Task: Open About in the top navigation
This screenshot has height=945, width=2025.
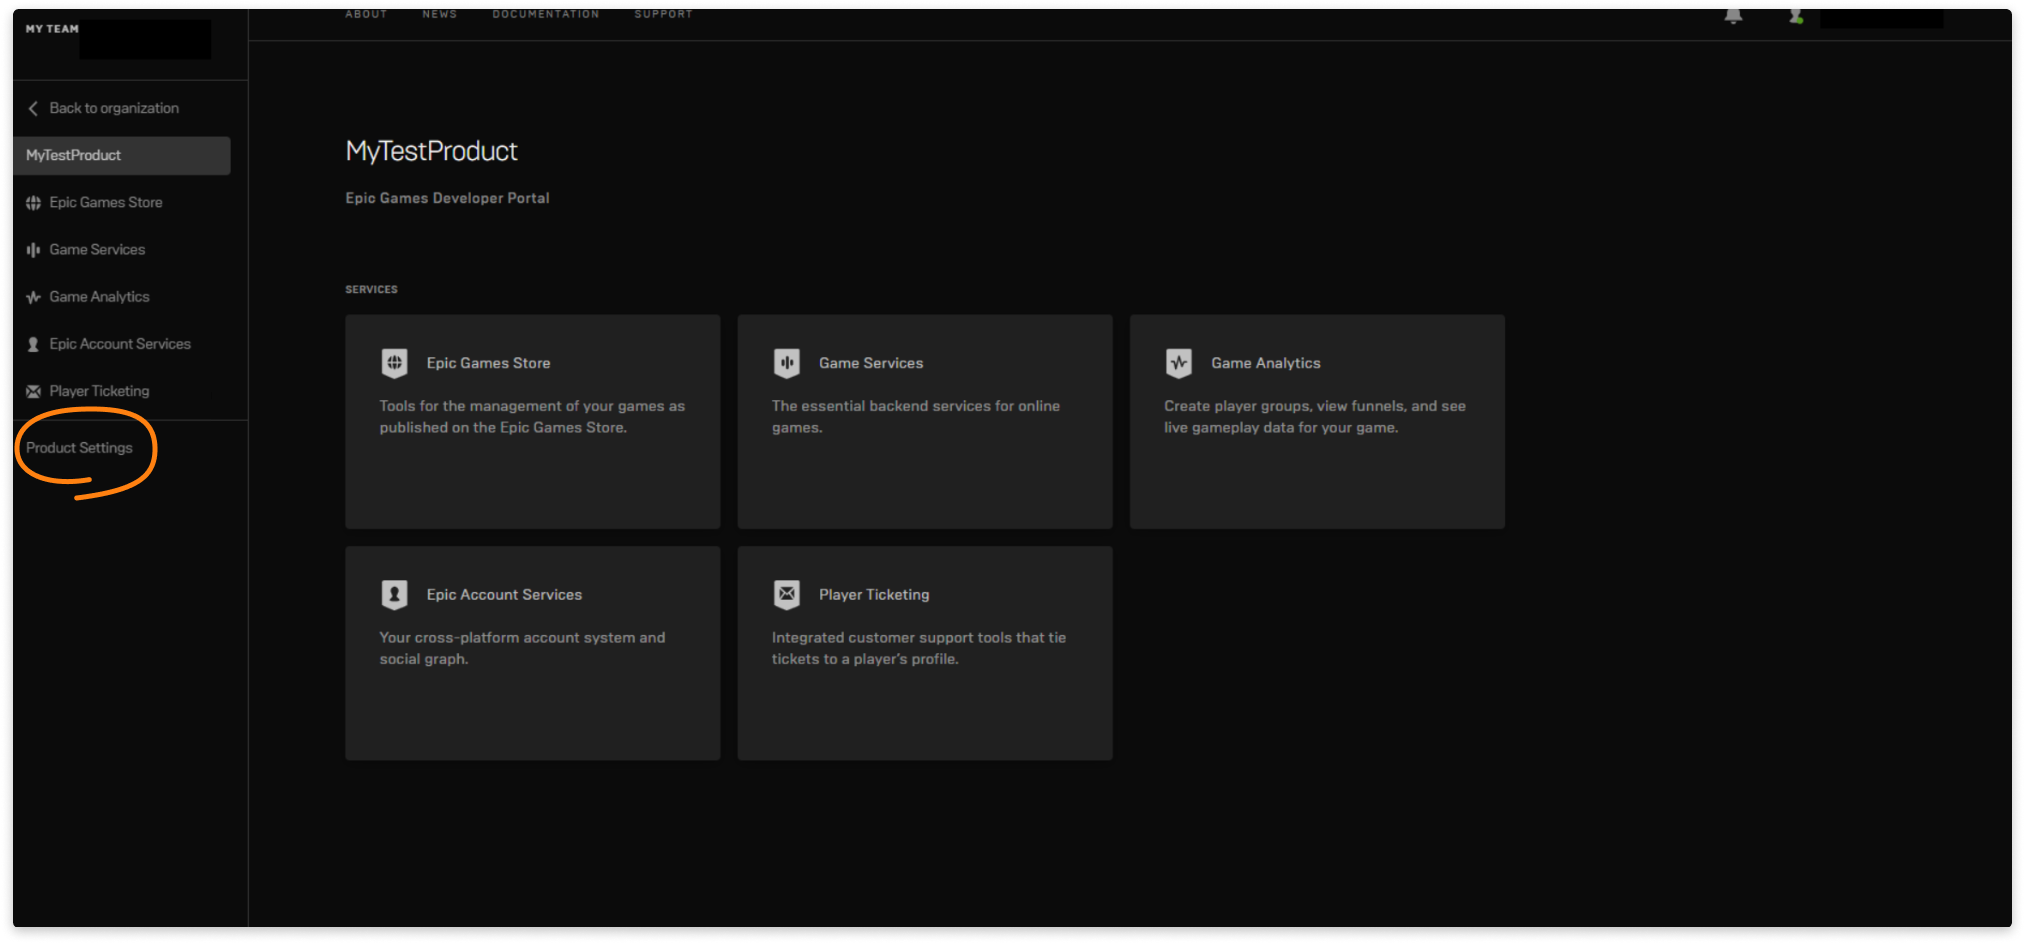Action: click(x=366, y=14)
